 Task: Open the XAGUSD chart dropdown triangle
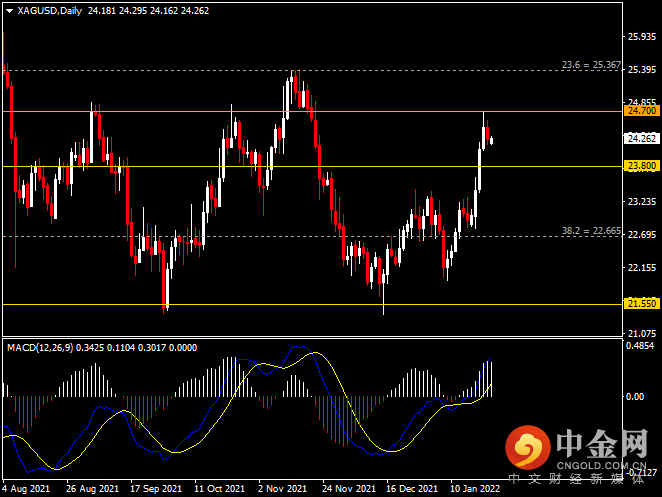(x=9, y=11)
